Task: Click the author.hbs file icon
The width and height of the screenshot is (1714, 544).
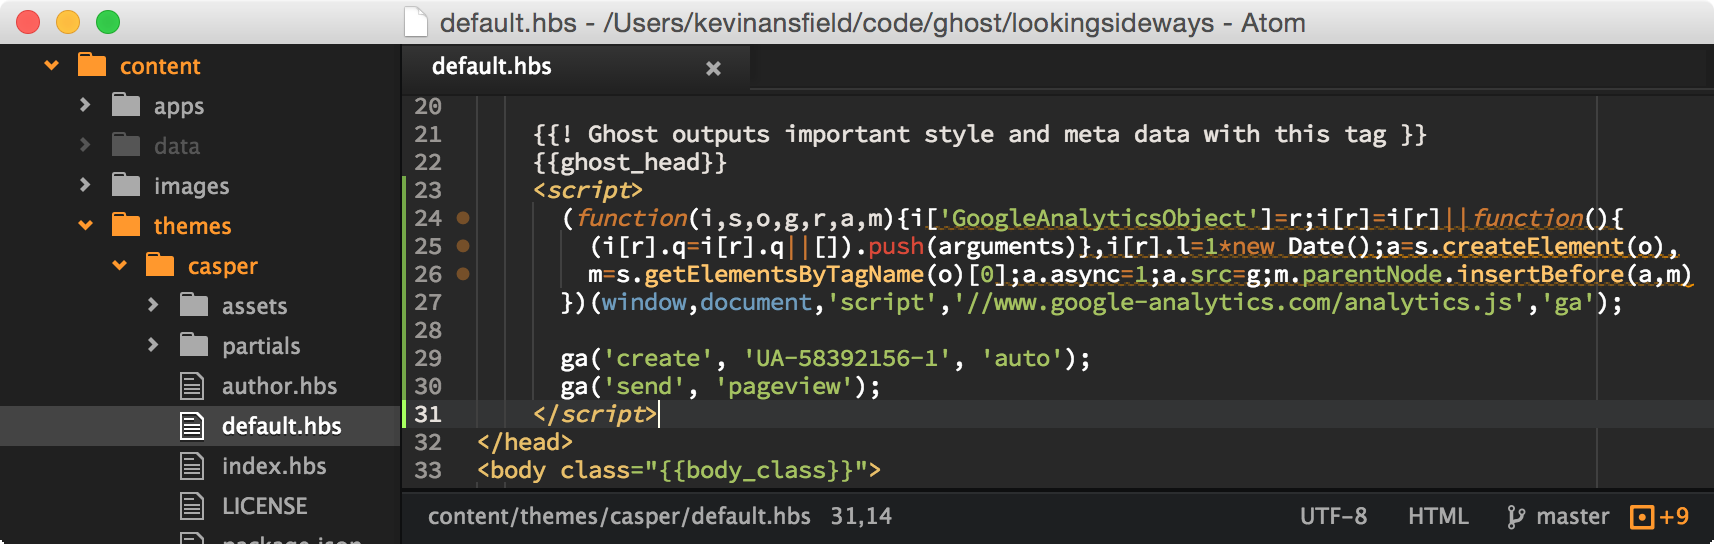Action: [192, 386]
